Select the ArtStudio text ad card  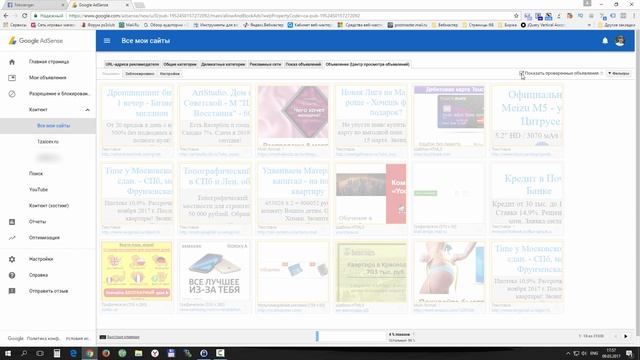click(215, 116)
